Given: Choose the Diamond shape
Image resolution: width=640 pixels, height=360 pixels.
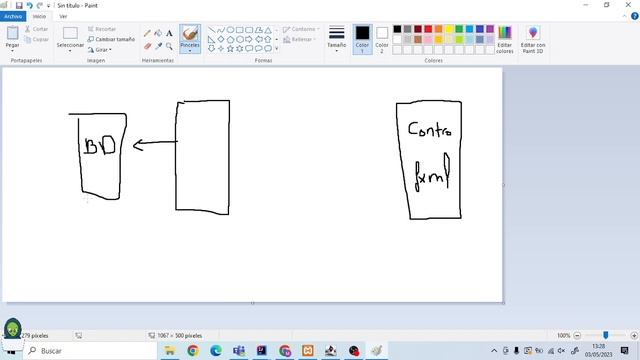Looking at the screenshot, I should (221, 39).
